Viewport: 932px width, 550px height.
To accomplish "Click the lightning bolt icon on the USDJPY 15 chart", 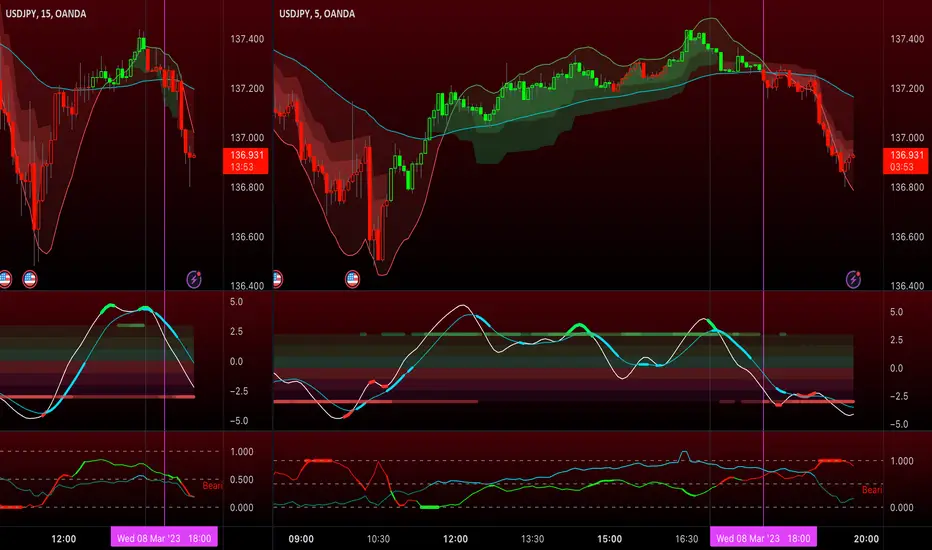I will [194, 279].
